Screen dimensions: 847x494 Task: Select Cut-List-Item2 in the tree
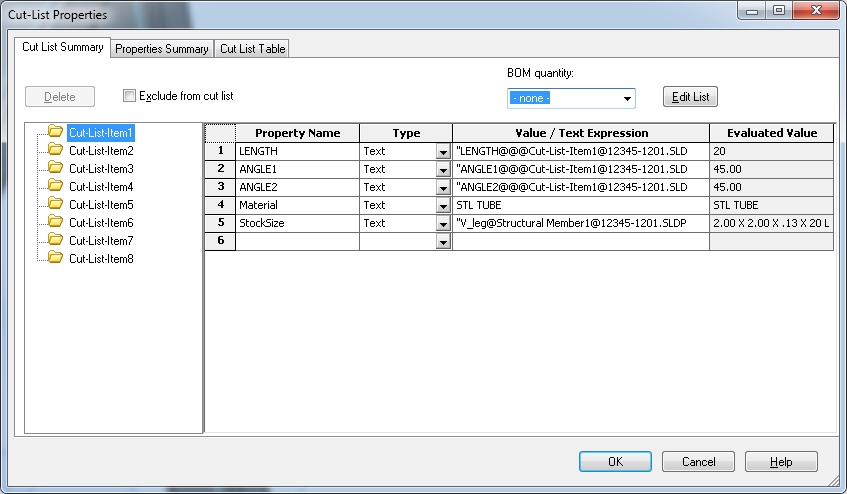pos(101,151)
